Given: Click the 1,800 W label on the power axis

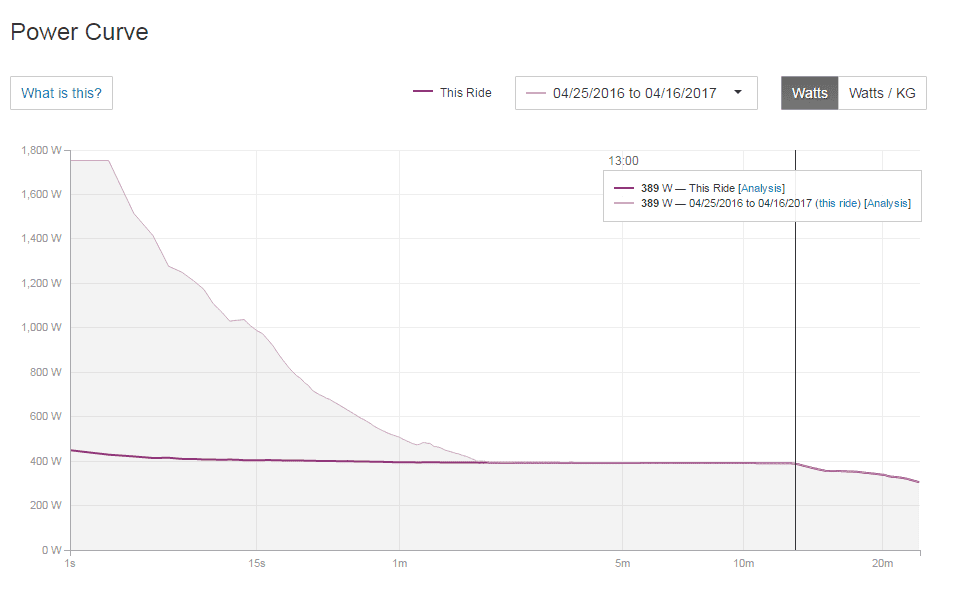Looking at the screenshot, I should click(x=41, y=150).
